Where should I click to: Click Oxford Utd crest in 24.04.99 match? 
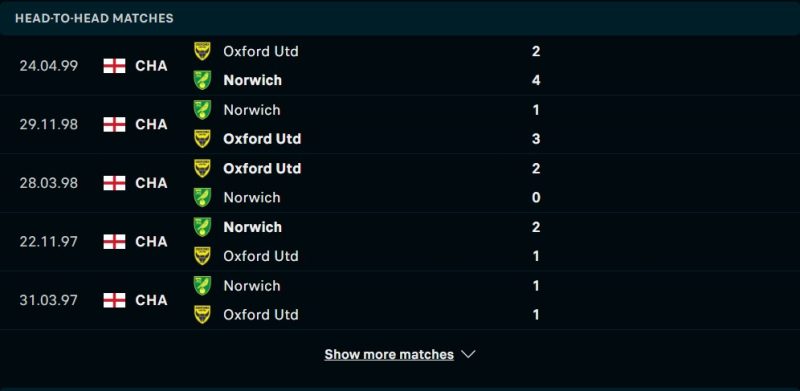pyautogui.click(x=202, y=51)
